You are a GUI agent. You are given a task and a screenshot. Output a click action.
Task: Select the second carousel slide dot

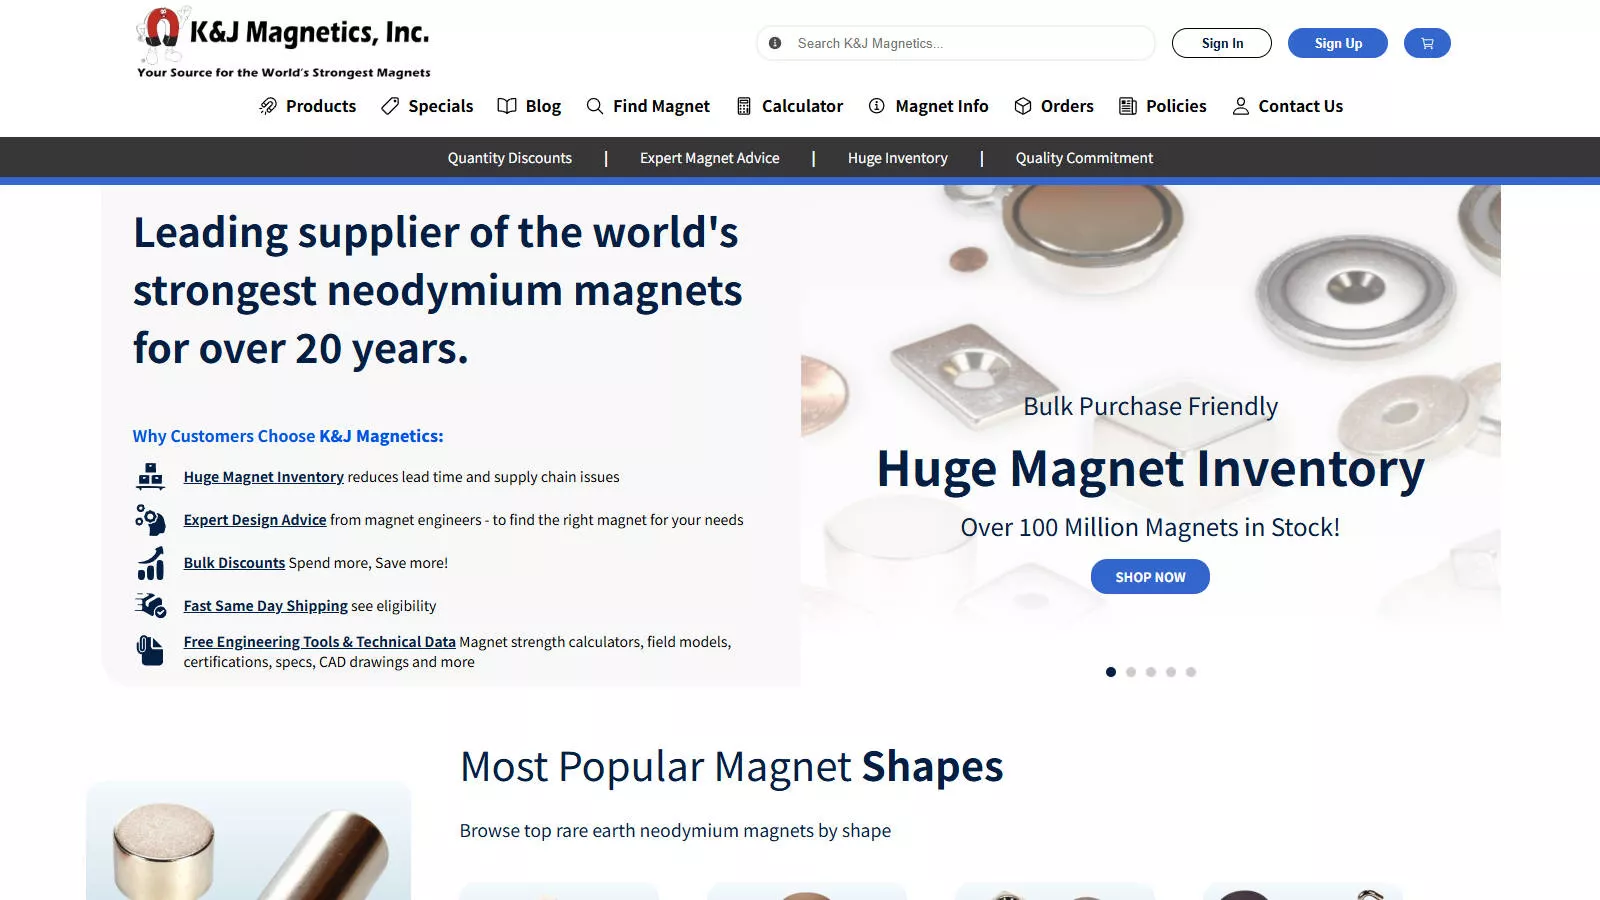coord(1131,672)
